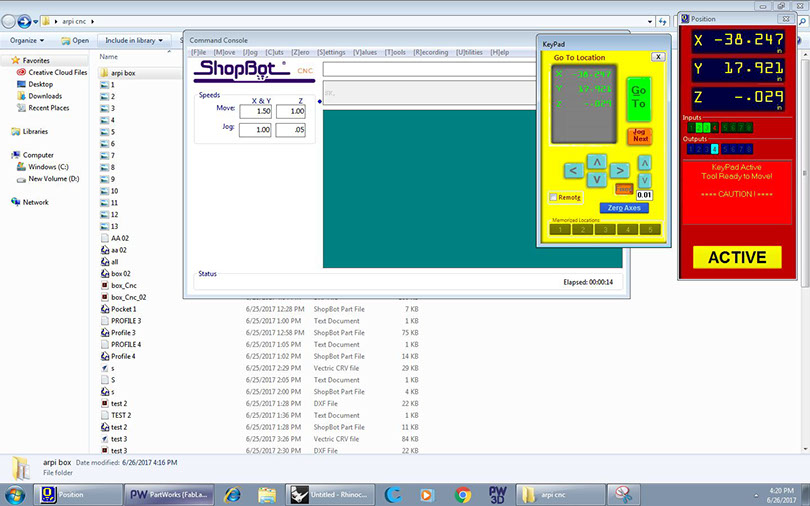Image resolution: width=810 pixels, height=506 pixels.
Task: Select Downloads in Favorites sidebar
Action: pyautogui.click(x=39, y=96)
